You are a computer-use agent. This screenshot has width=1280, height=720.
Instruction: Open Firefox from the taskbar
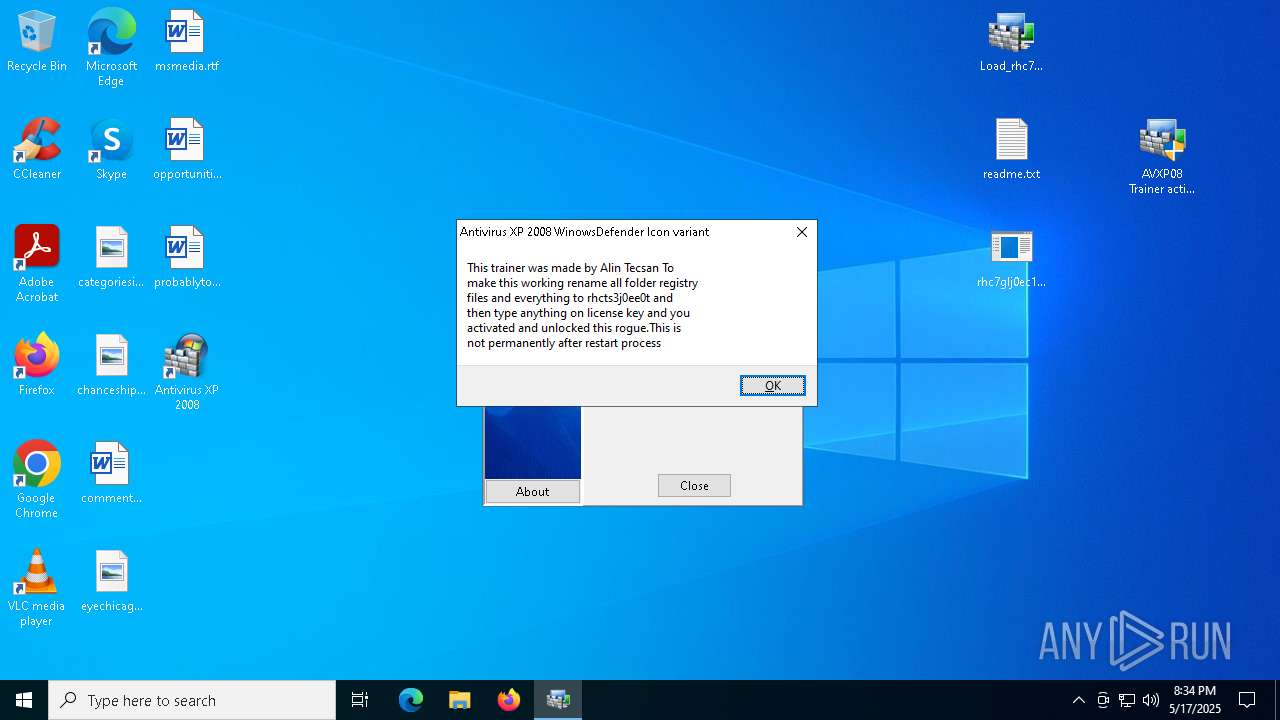point(508,700)
